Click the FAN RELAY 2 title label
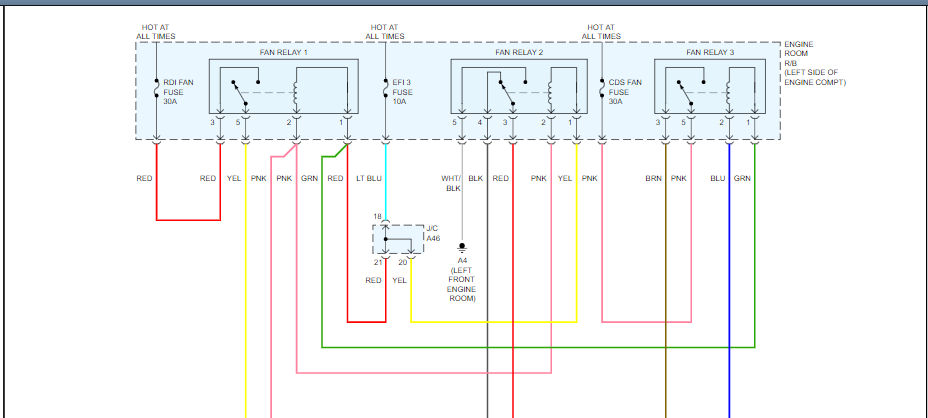Viewport: 928px width, 418px height. 519,53
